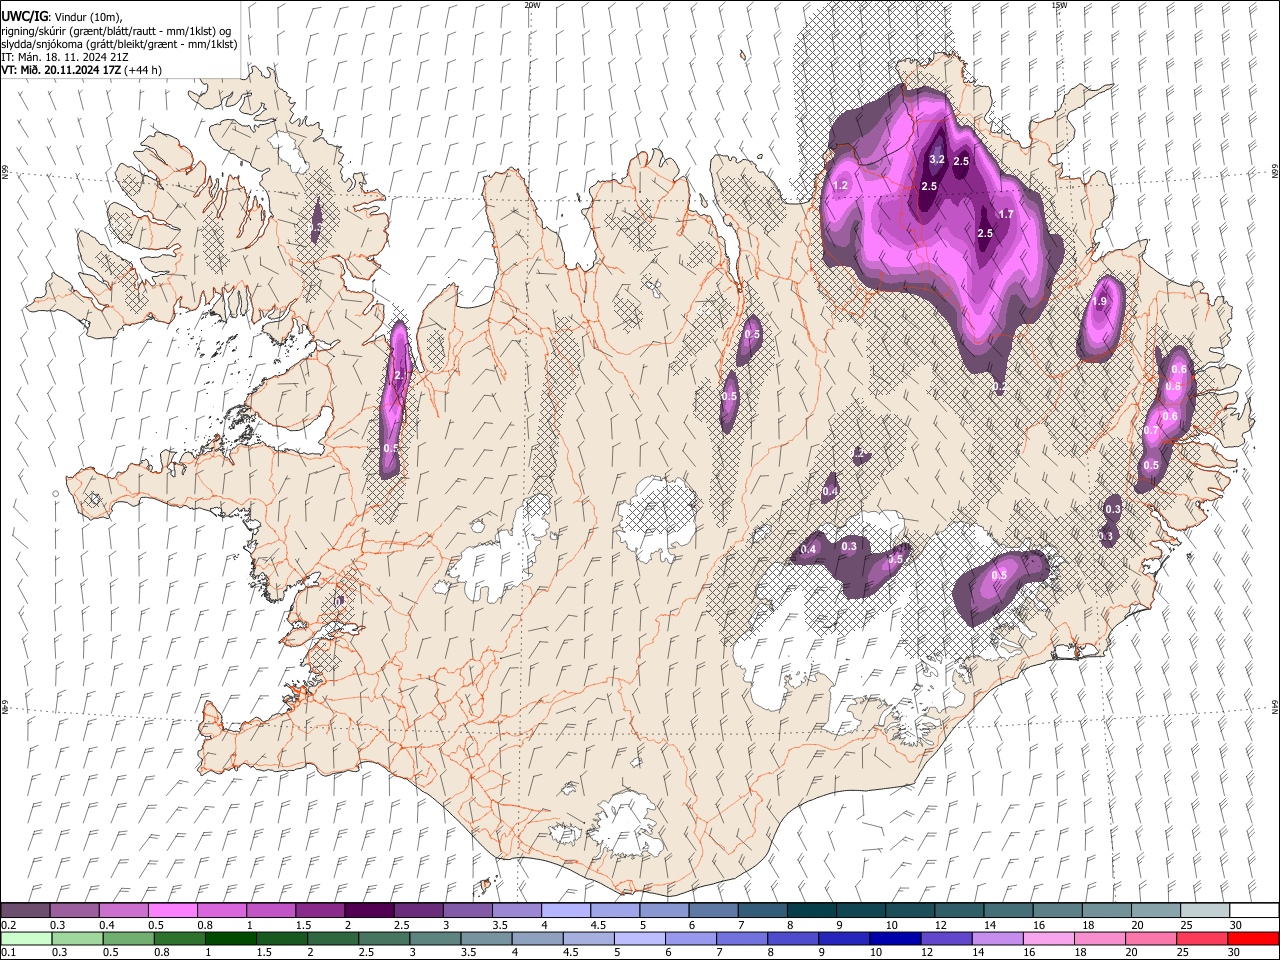Click the "1.7" snowfall value on the map
The height and width of the screenshot is (960, 1280).
tap(1006, 214)
